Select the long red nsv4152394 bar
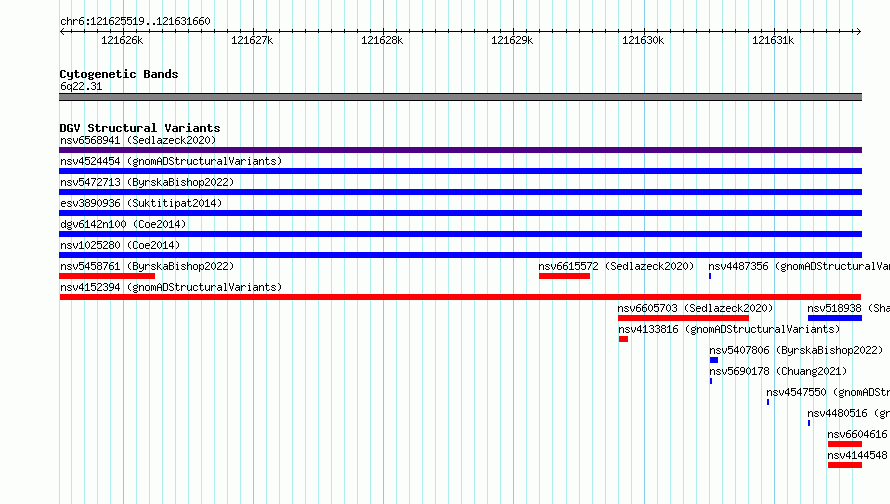The image size is (890, 504). [460, 297]
